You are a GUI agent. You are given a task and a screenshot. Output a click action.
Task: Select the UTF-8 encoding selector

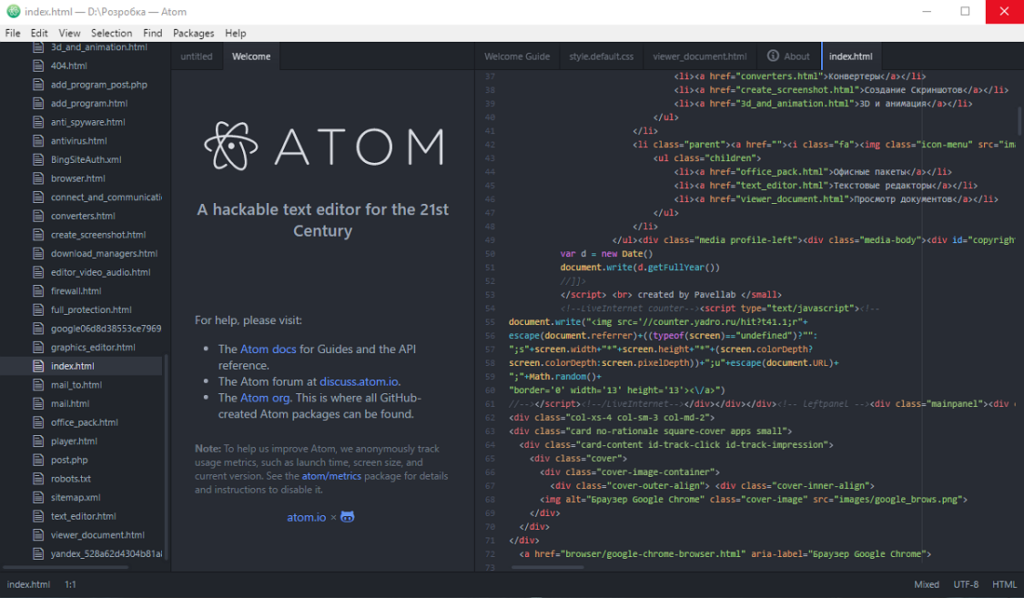[966, 584]
